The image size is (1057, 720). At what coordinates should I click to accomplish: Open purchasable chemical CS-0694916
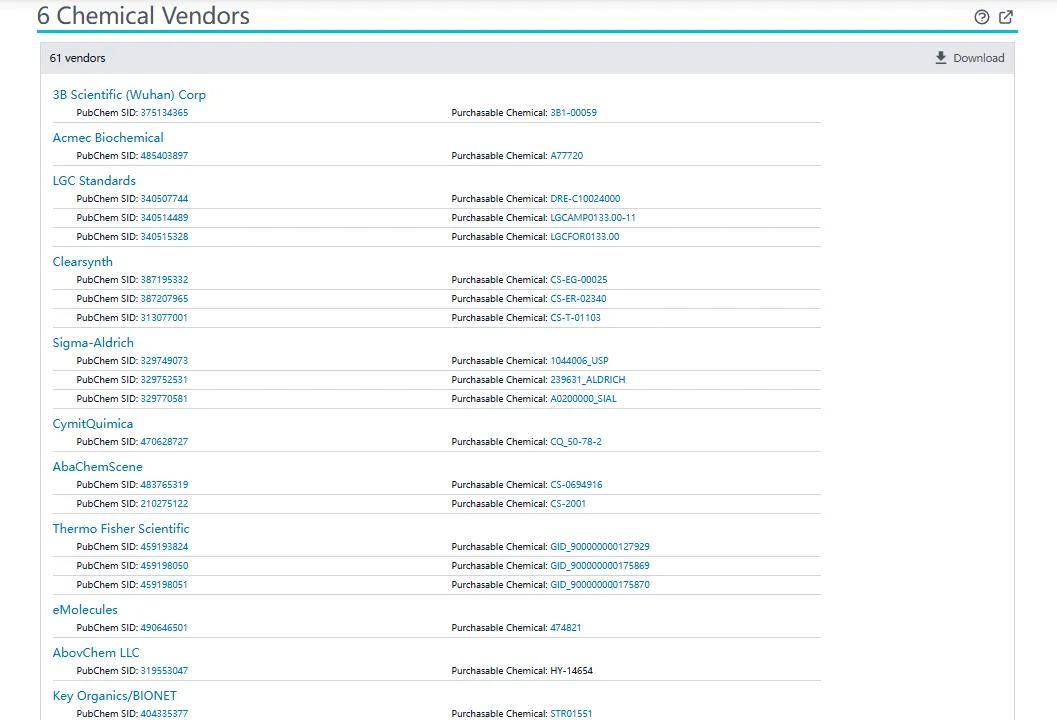pyautogui.click(x=576, y=485)
